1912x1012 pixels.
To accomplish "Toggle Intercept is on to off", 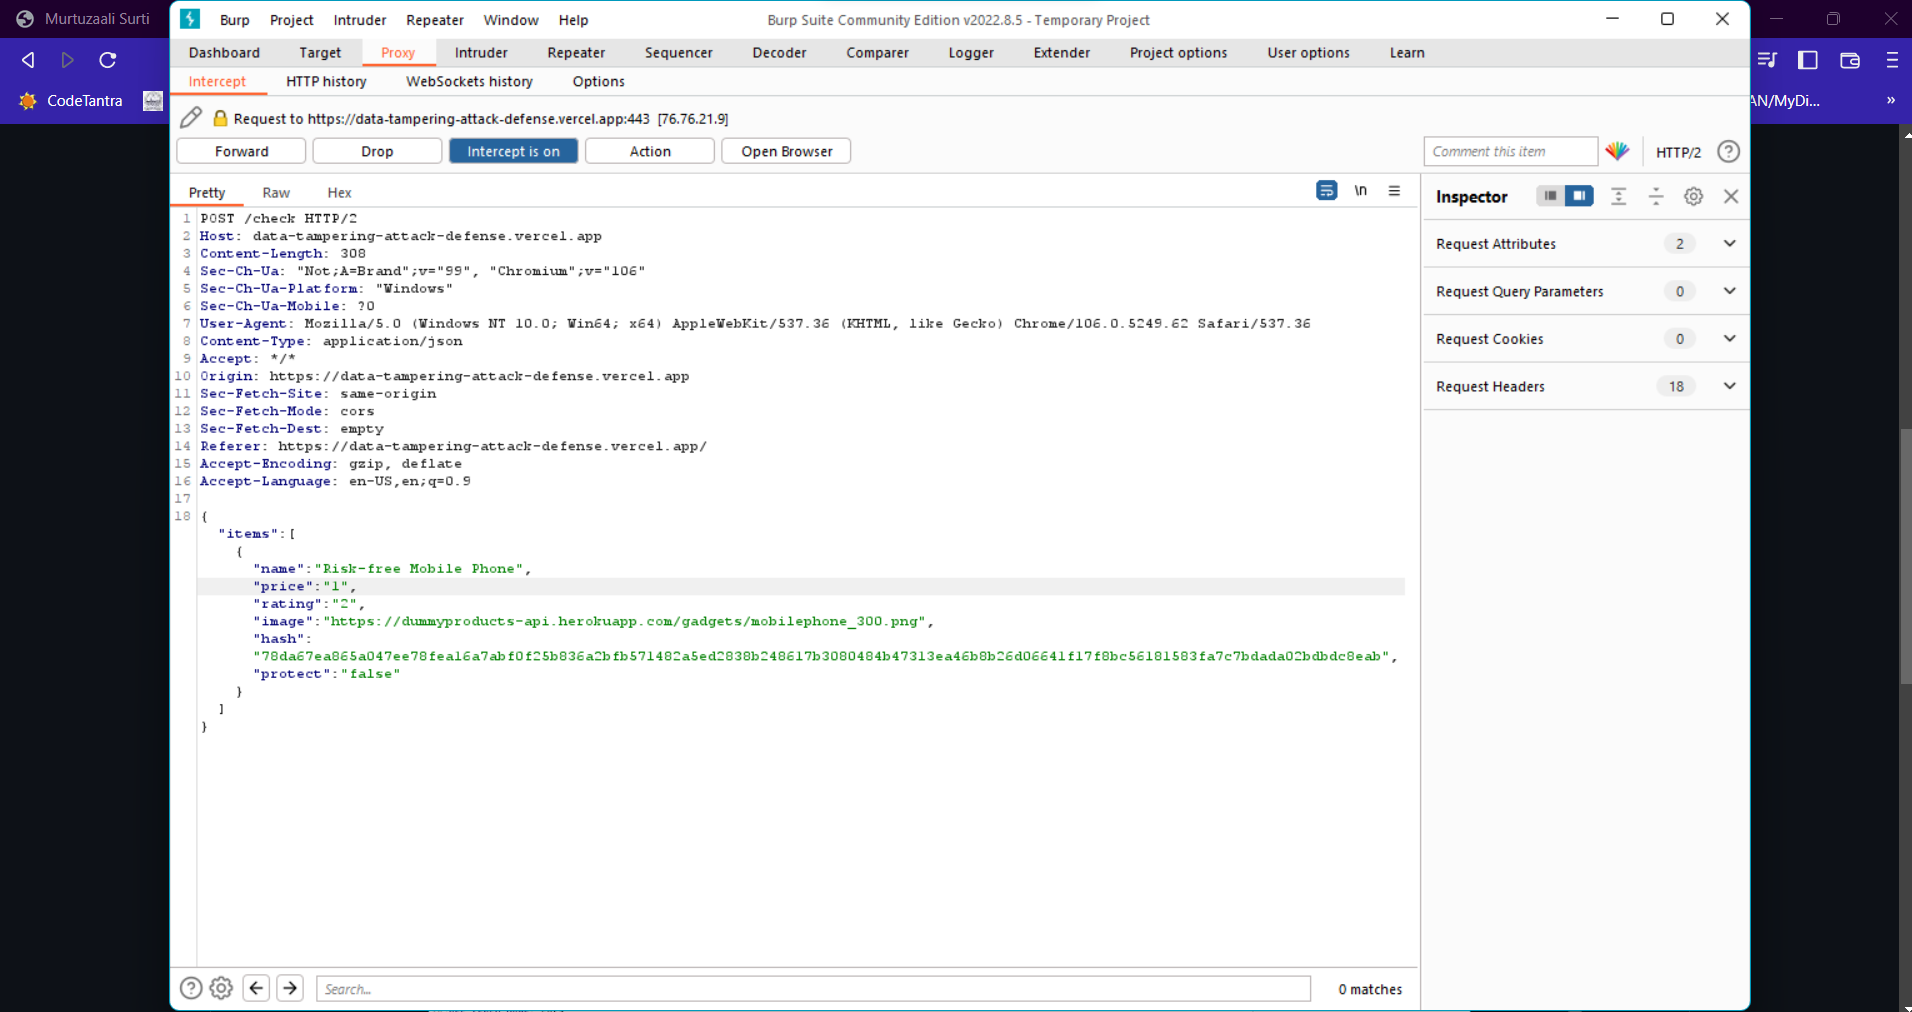I will (513, 150).
